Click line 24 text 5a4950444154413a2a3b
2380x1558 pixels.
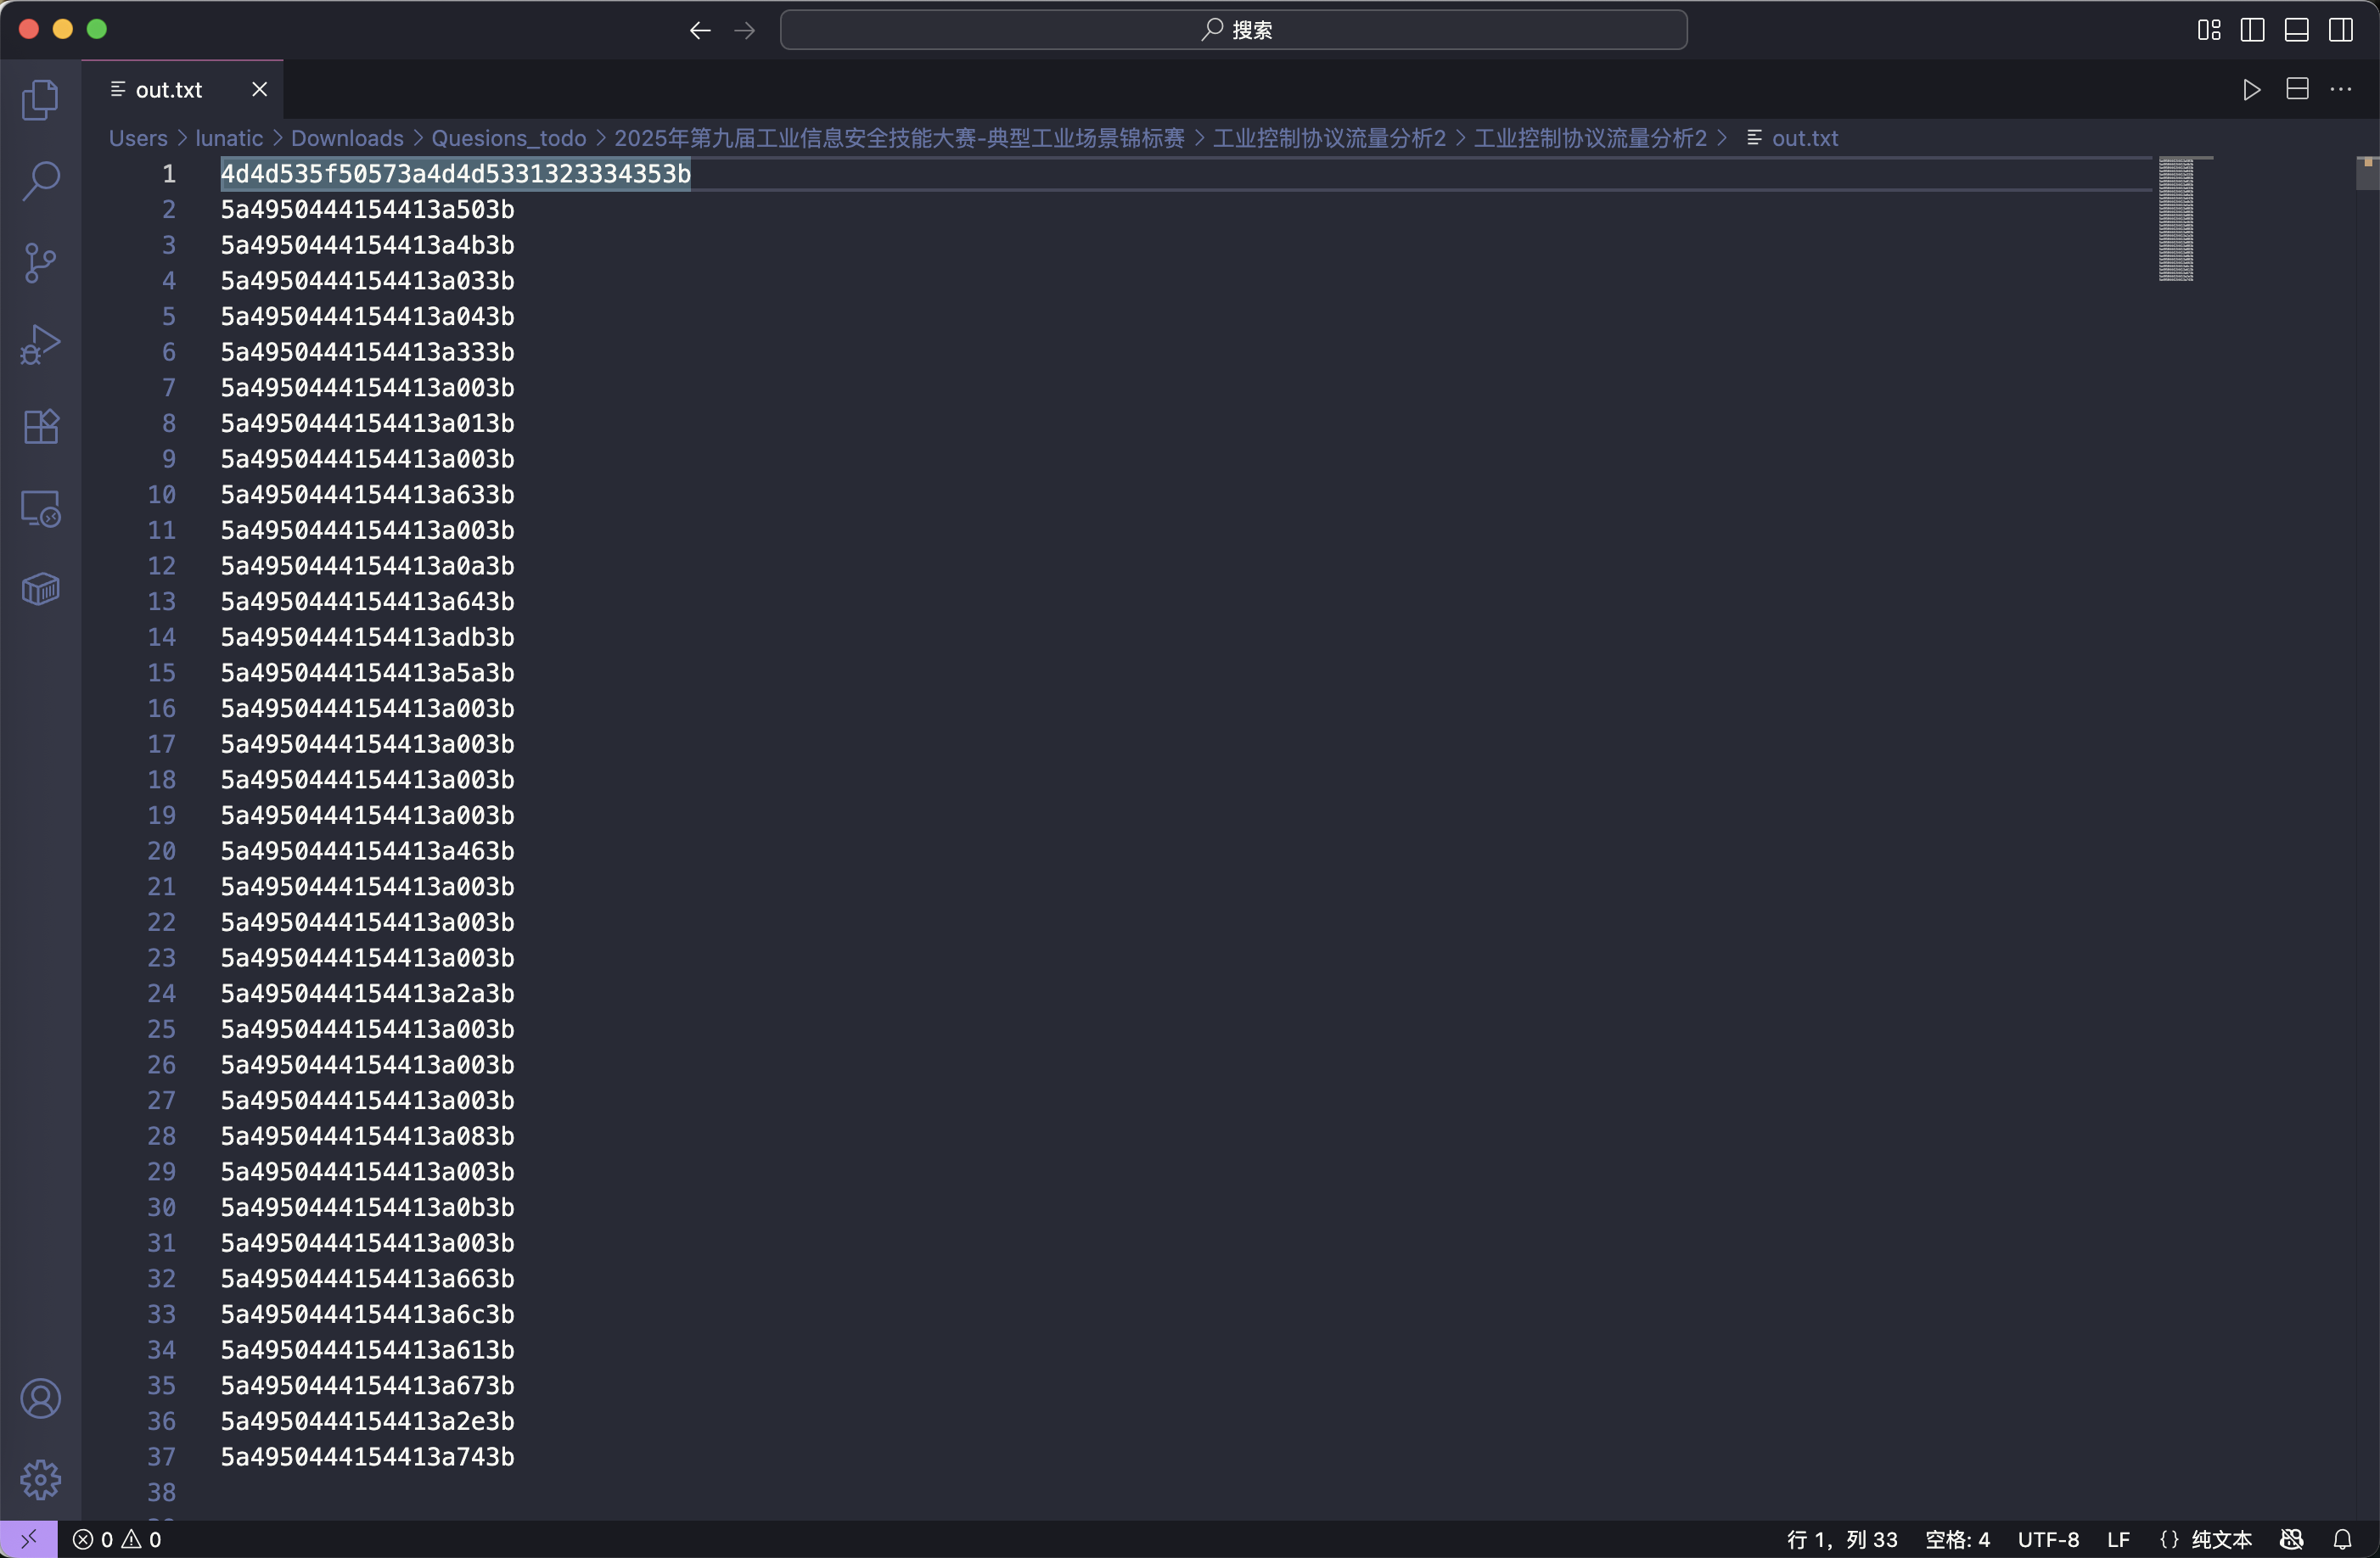tap(367, 993)
